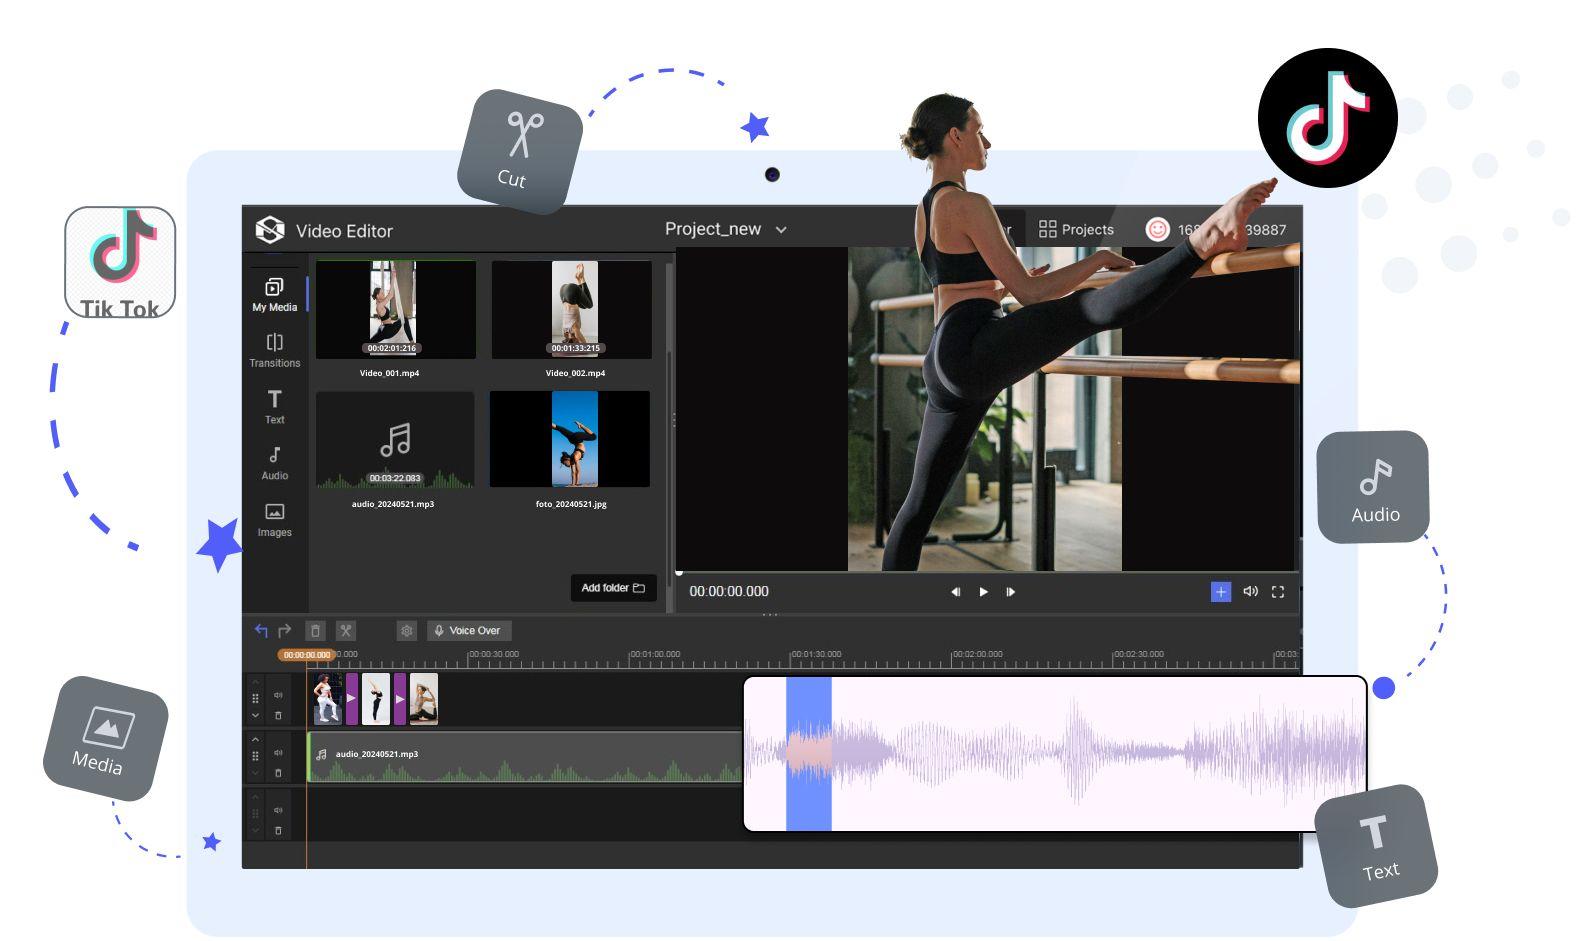Switch to the Transitions panel
The height and width of the screenshot is (941, 1576).
click(274, 350)
